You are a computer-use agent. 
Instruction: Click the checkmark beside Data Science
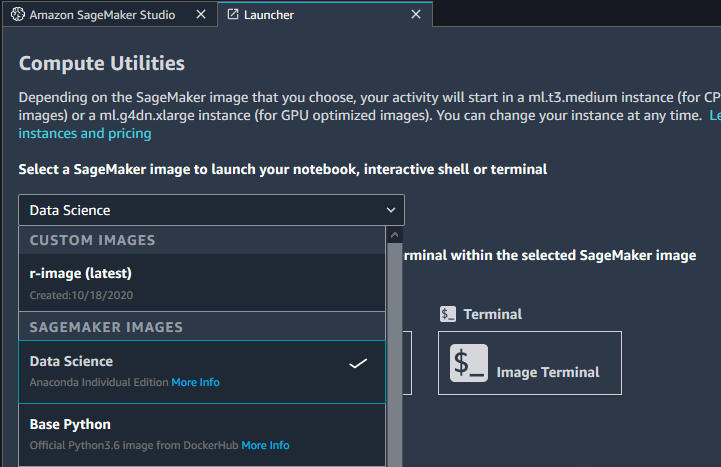point(358,363)
